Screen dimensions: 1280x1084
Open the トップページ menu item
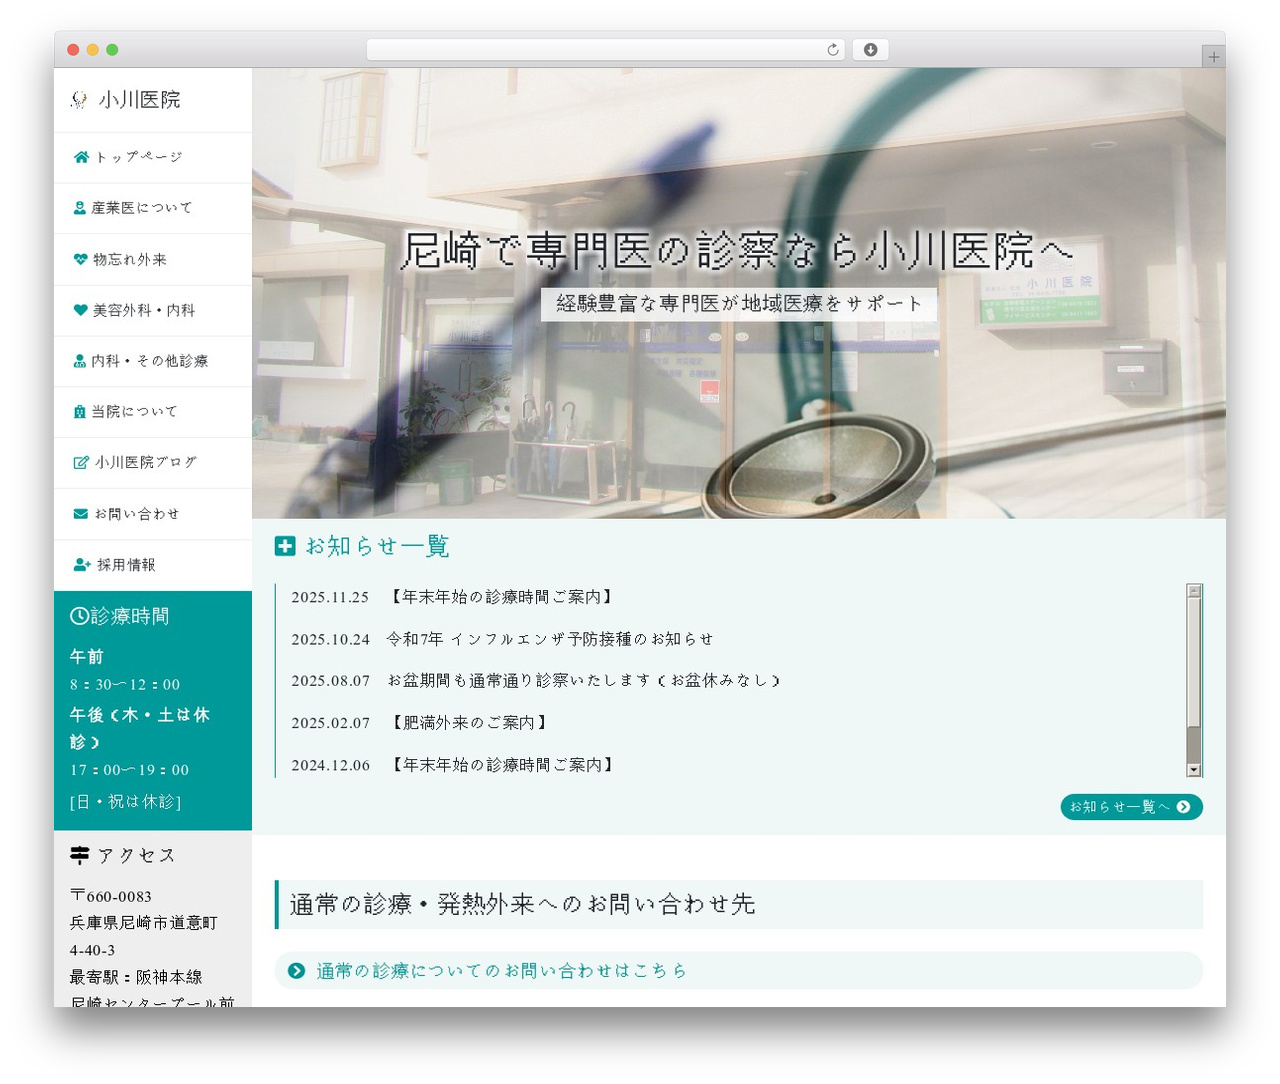coord(153,157)
